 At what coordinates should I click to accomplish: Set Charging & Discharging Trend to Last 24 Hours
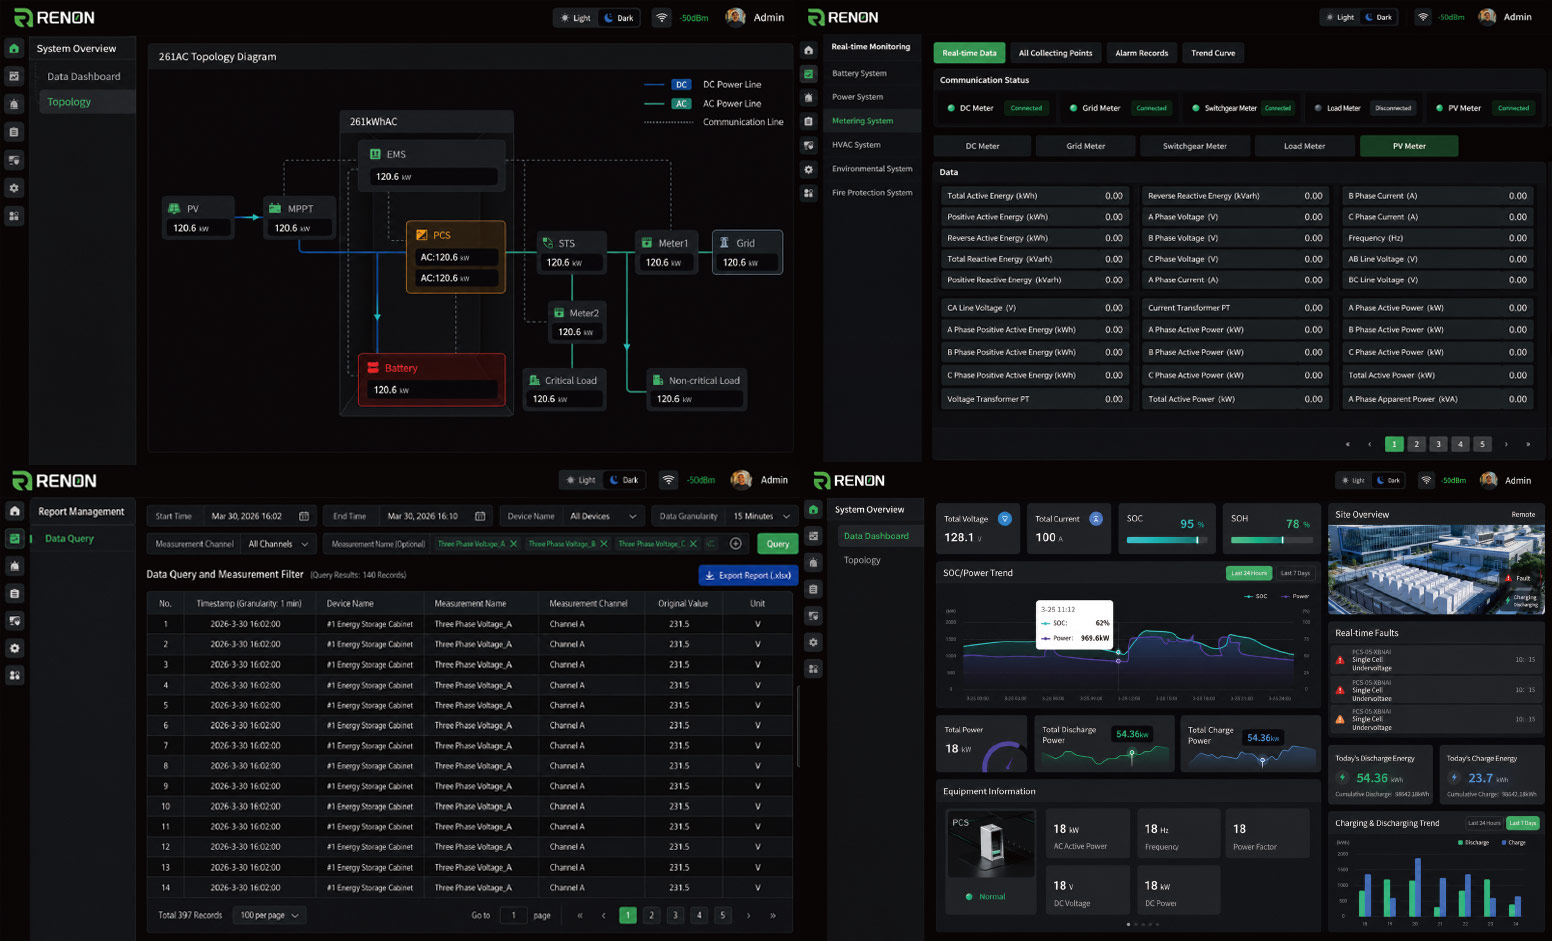coord(1484,823)
